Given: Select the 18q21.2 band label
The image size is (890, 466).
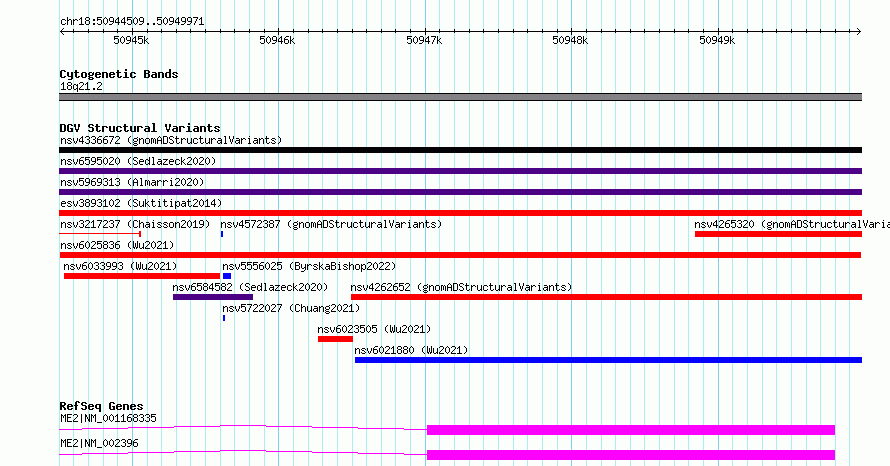Looking at the screenshot, I should point(81,86).
